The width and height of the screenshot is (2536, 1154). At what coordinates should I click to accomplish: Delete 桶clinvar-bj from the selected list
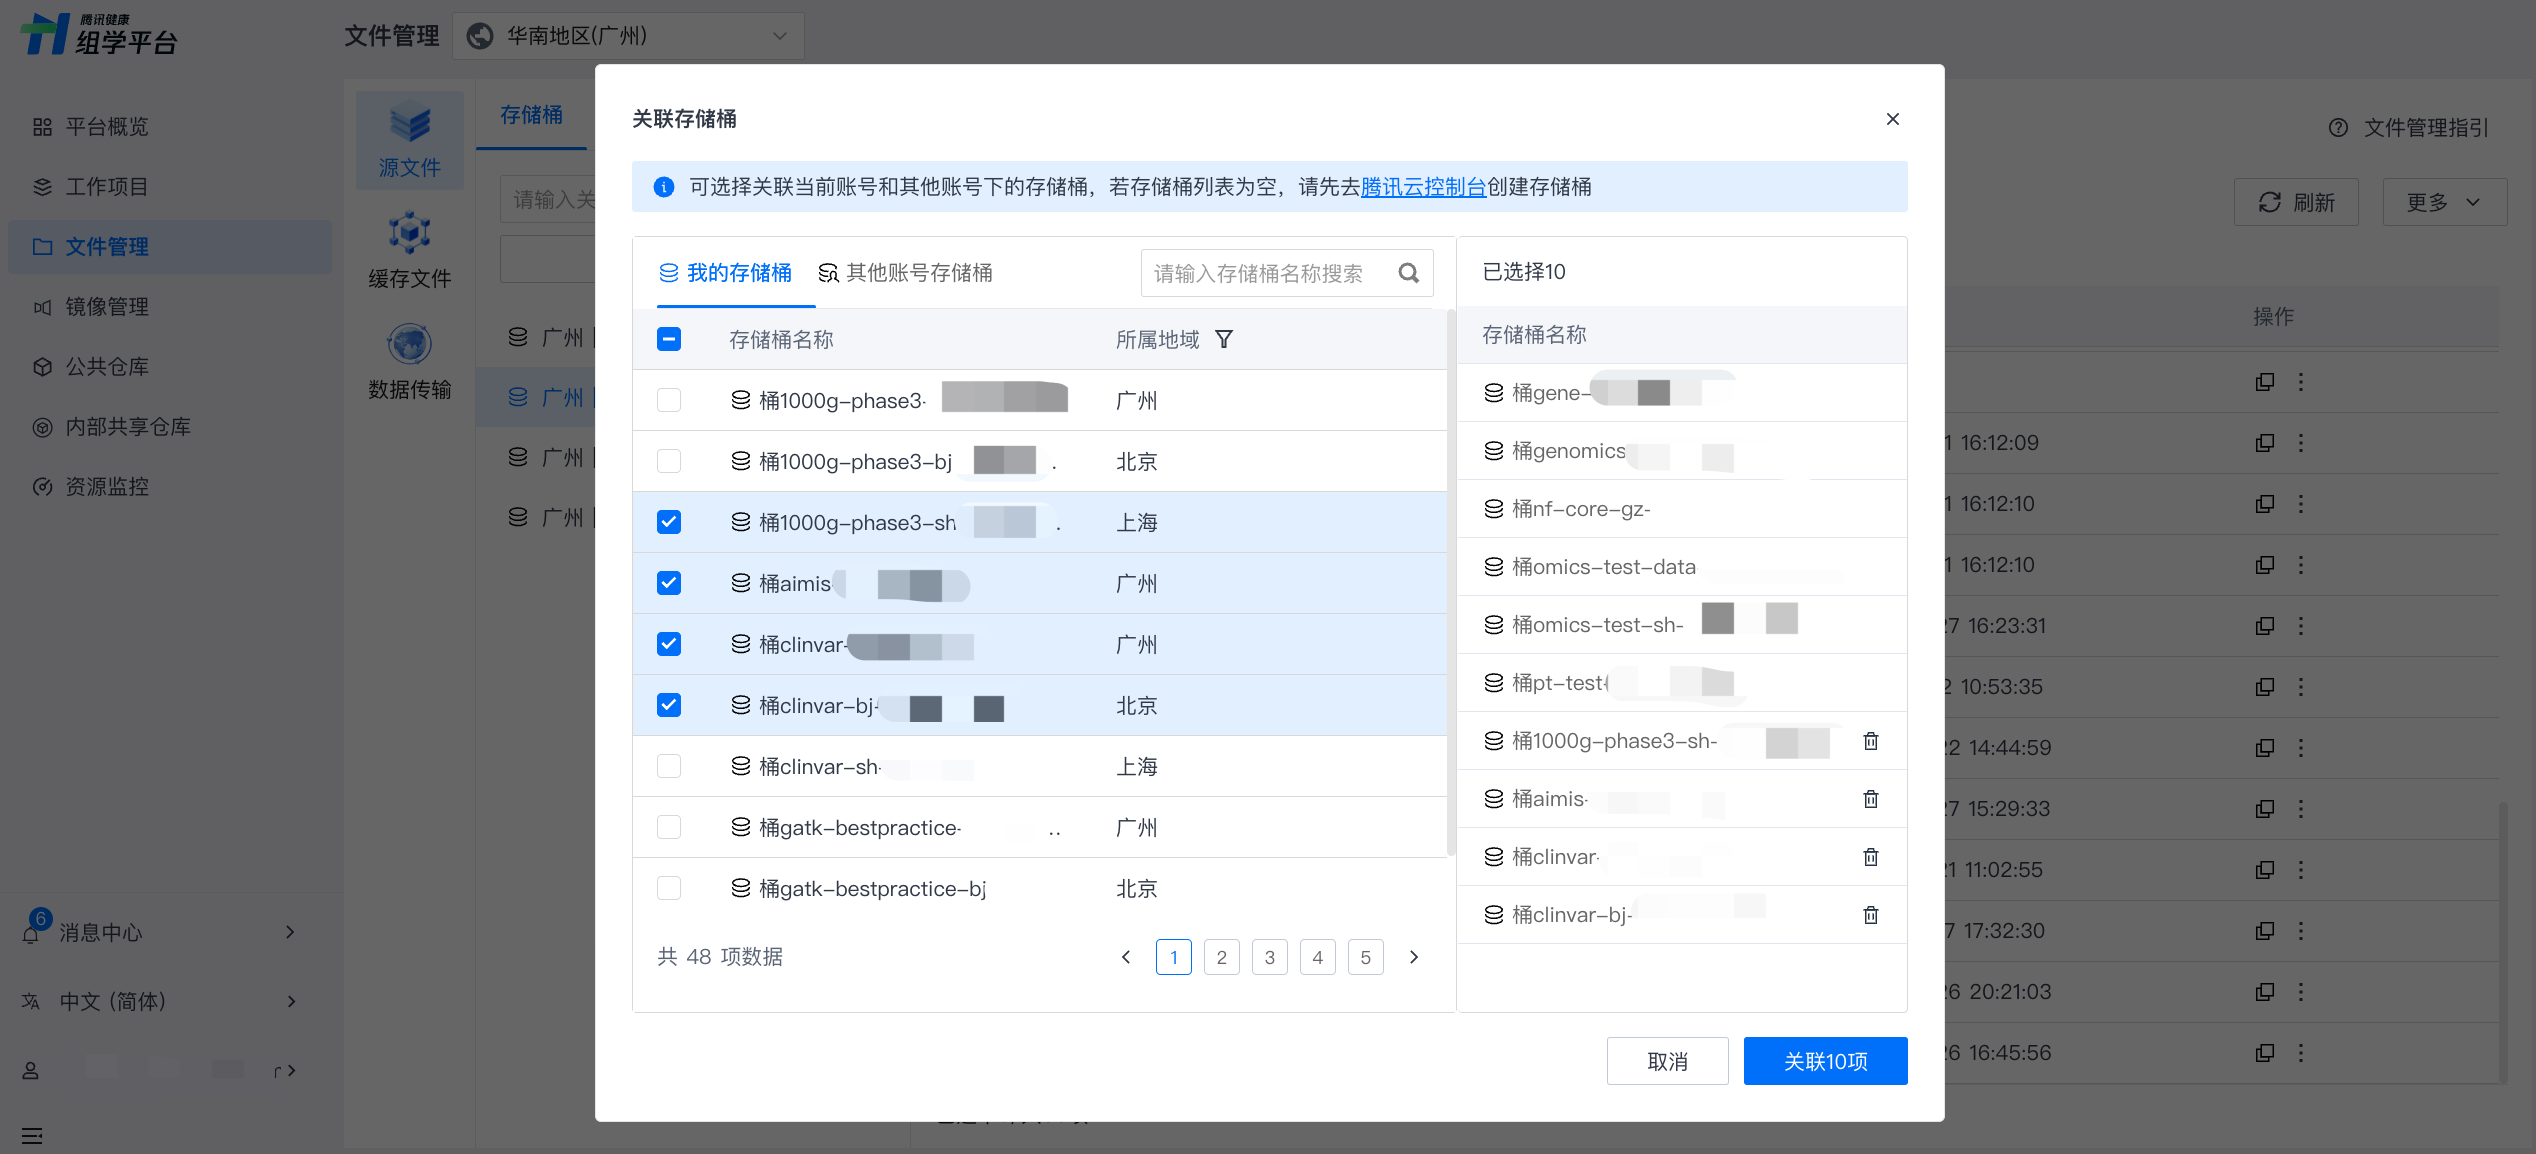[1870, 915]
